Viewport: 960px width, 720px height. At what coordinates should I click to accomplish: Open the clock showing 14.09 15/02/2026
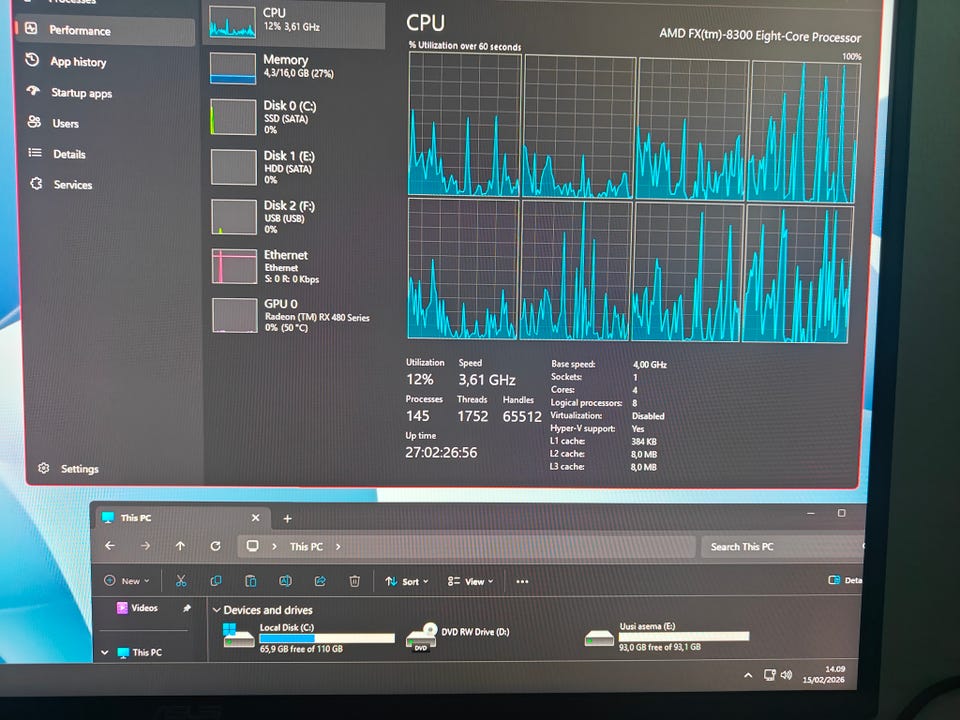[x=824, y=675]
